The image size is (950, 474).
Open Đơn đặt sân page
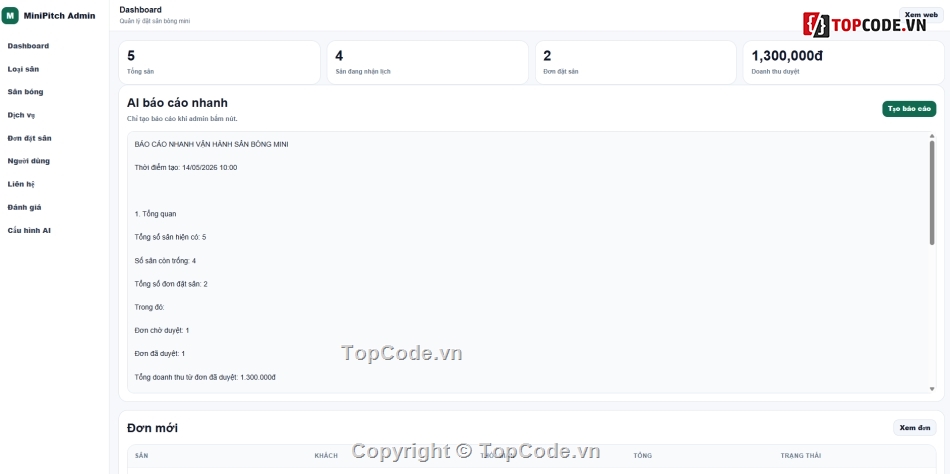pos(30,138)
